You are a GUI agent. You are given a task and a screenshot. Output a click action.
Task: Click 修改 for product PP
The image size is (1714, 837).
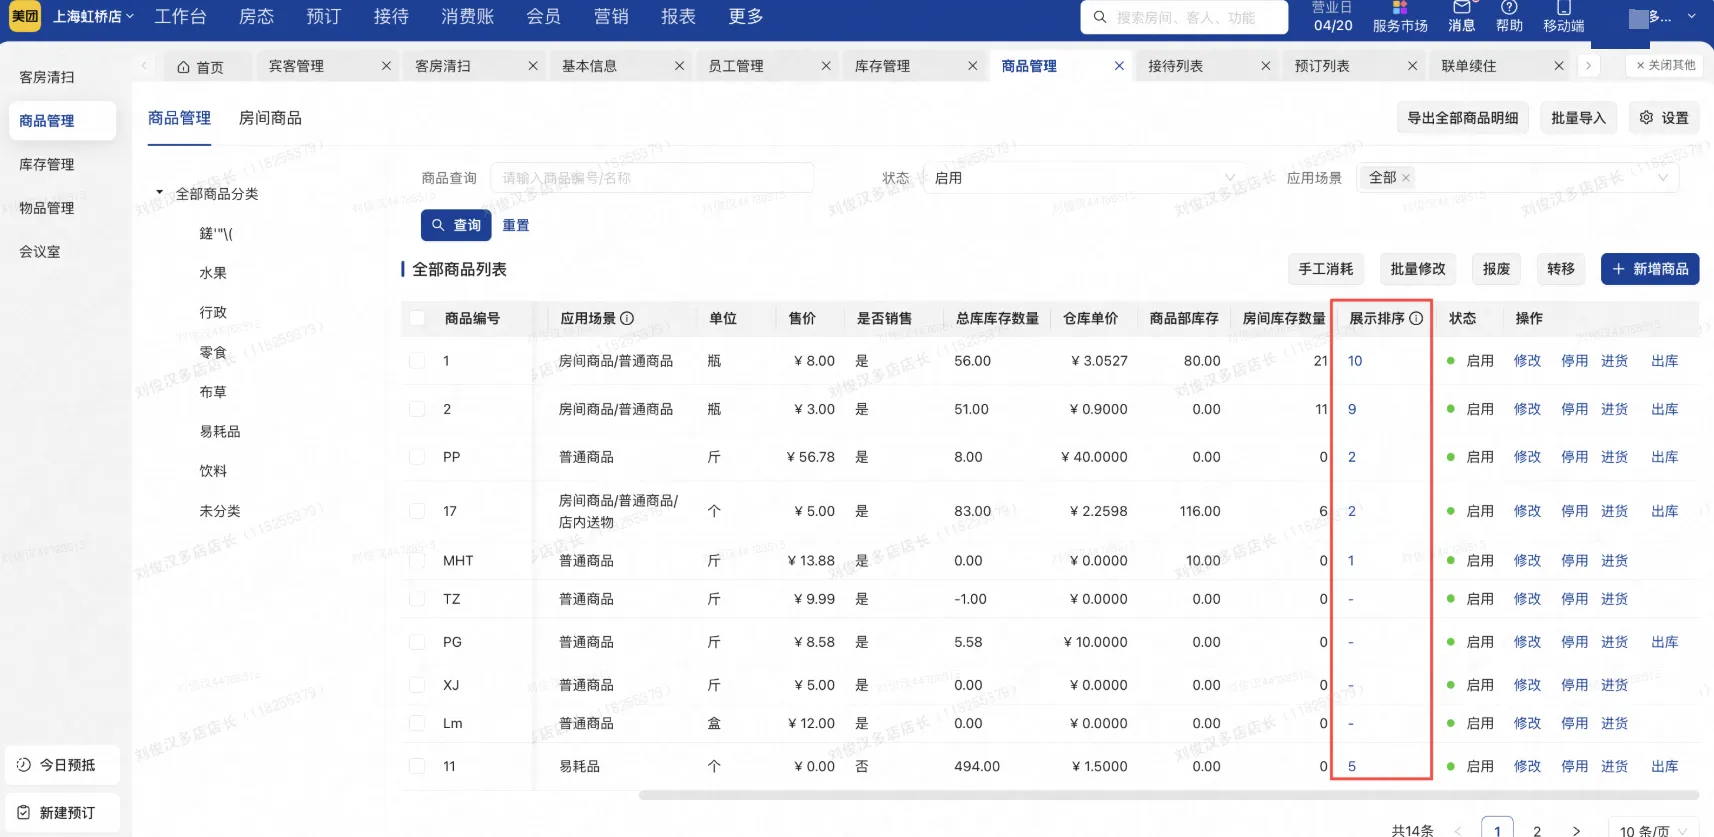point(1527,457)
